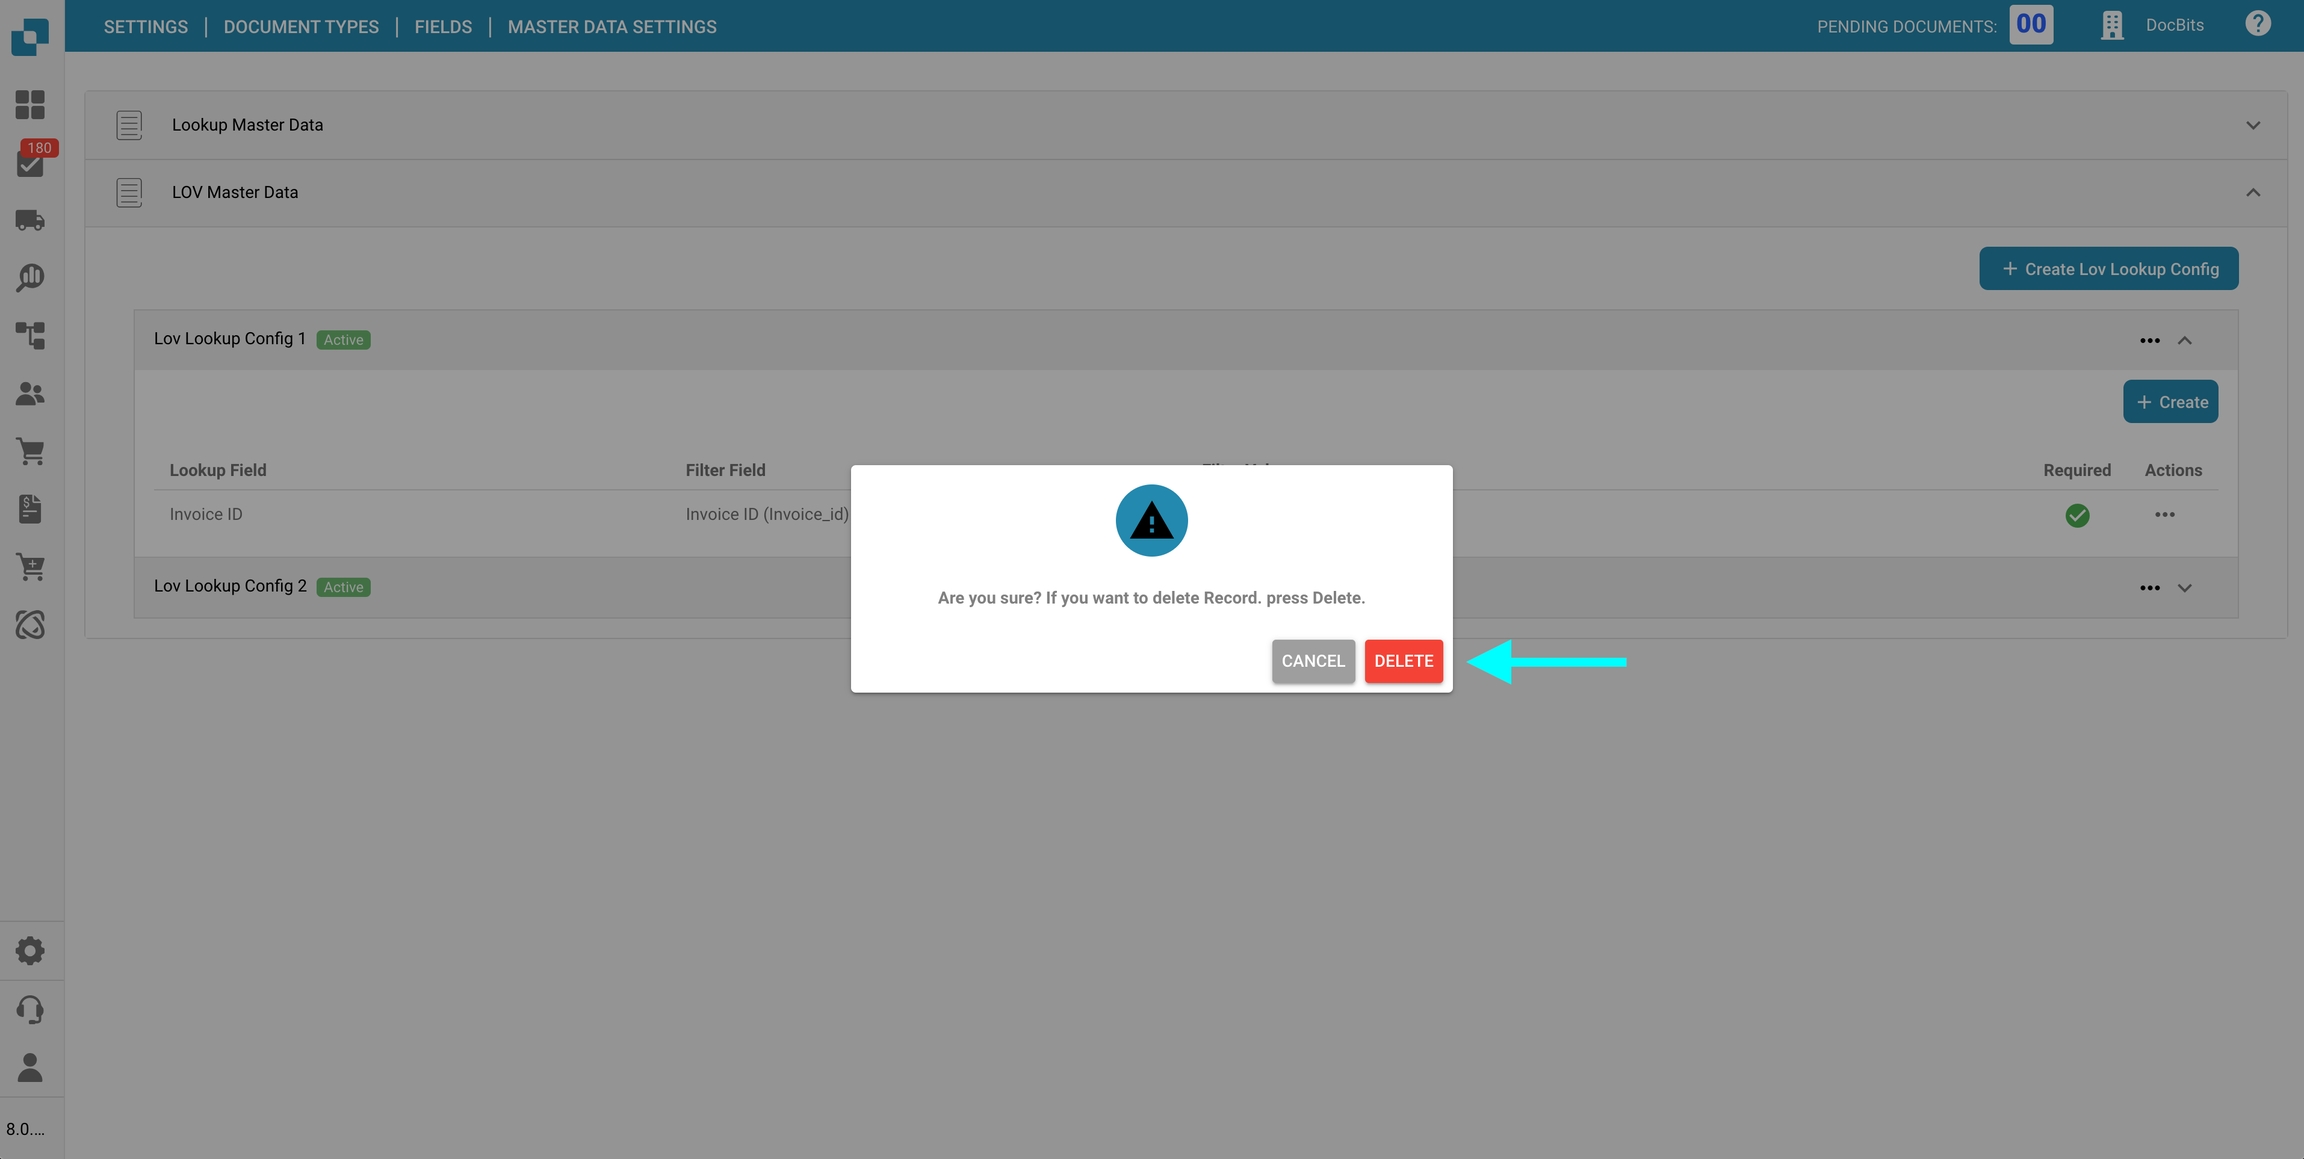
Task: Open the settings gear icon in sidebar
Action: coord(30,951)
